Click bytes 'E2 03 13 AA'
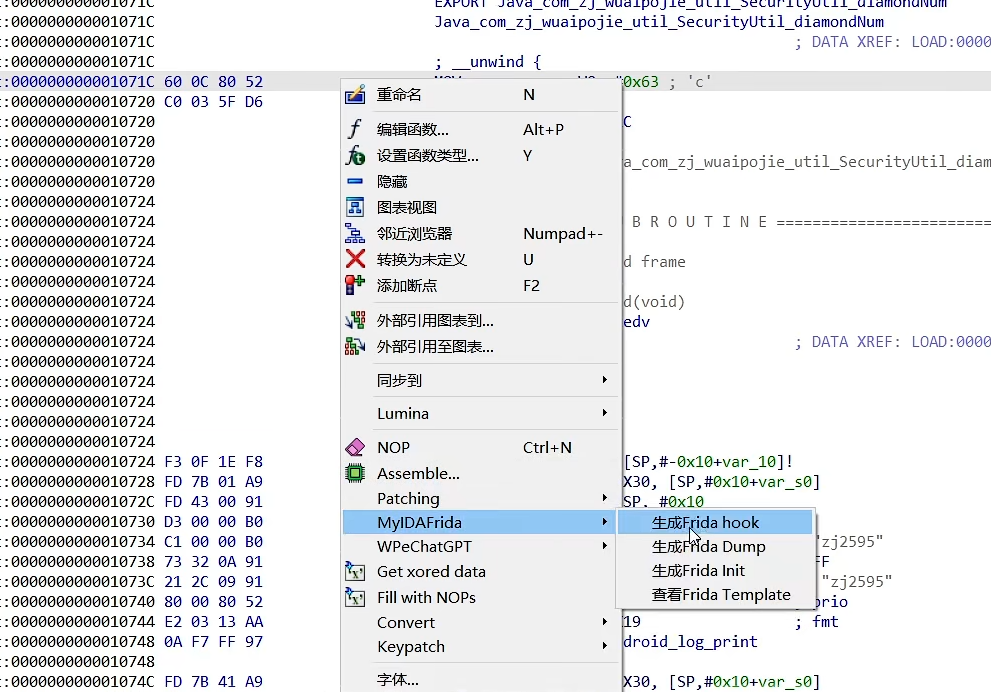Viewport: 991px width, 692px height. [214, 622]
